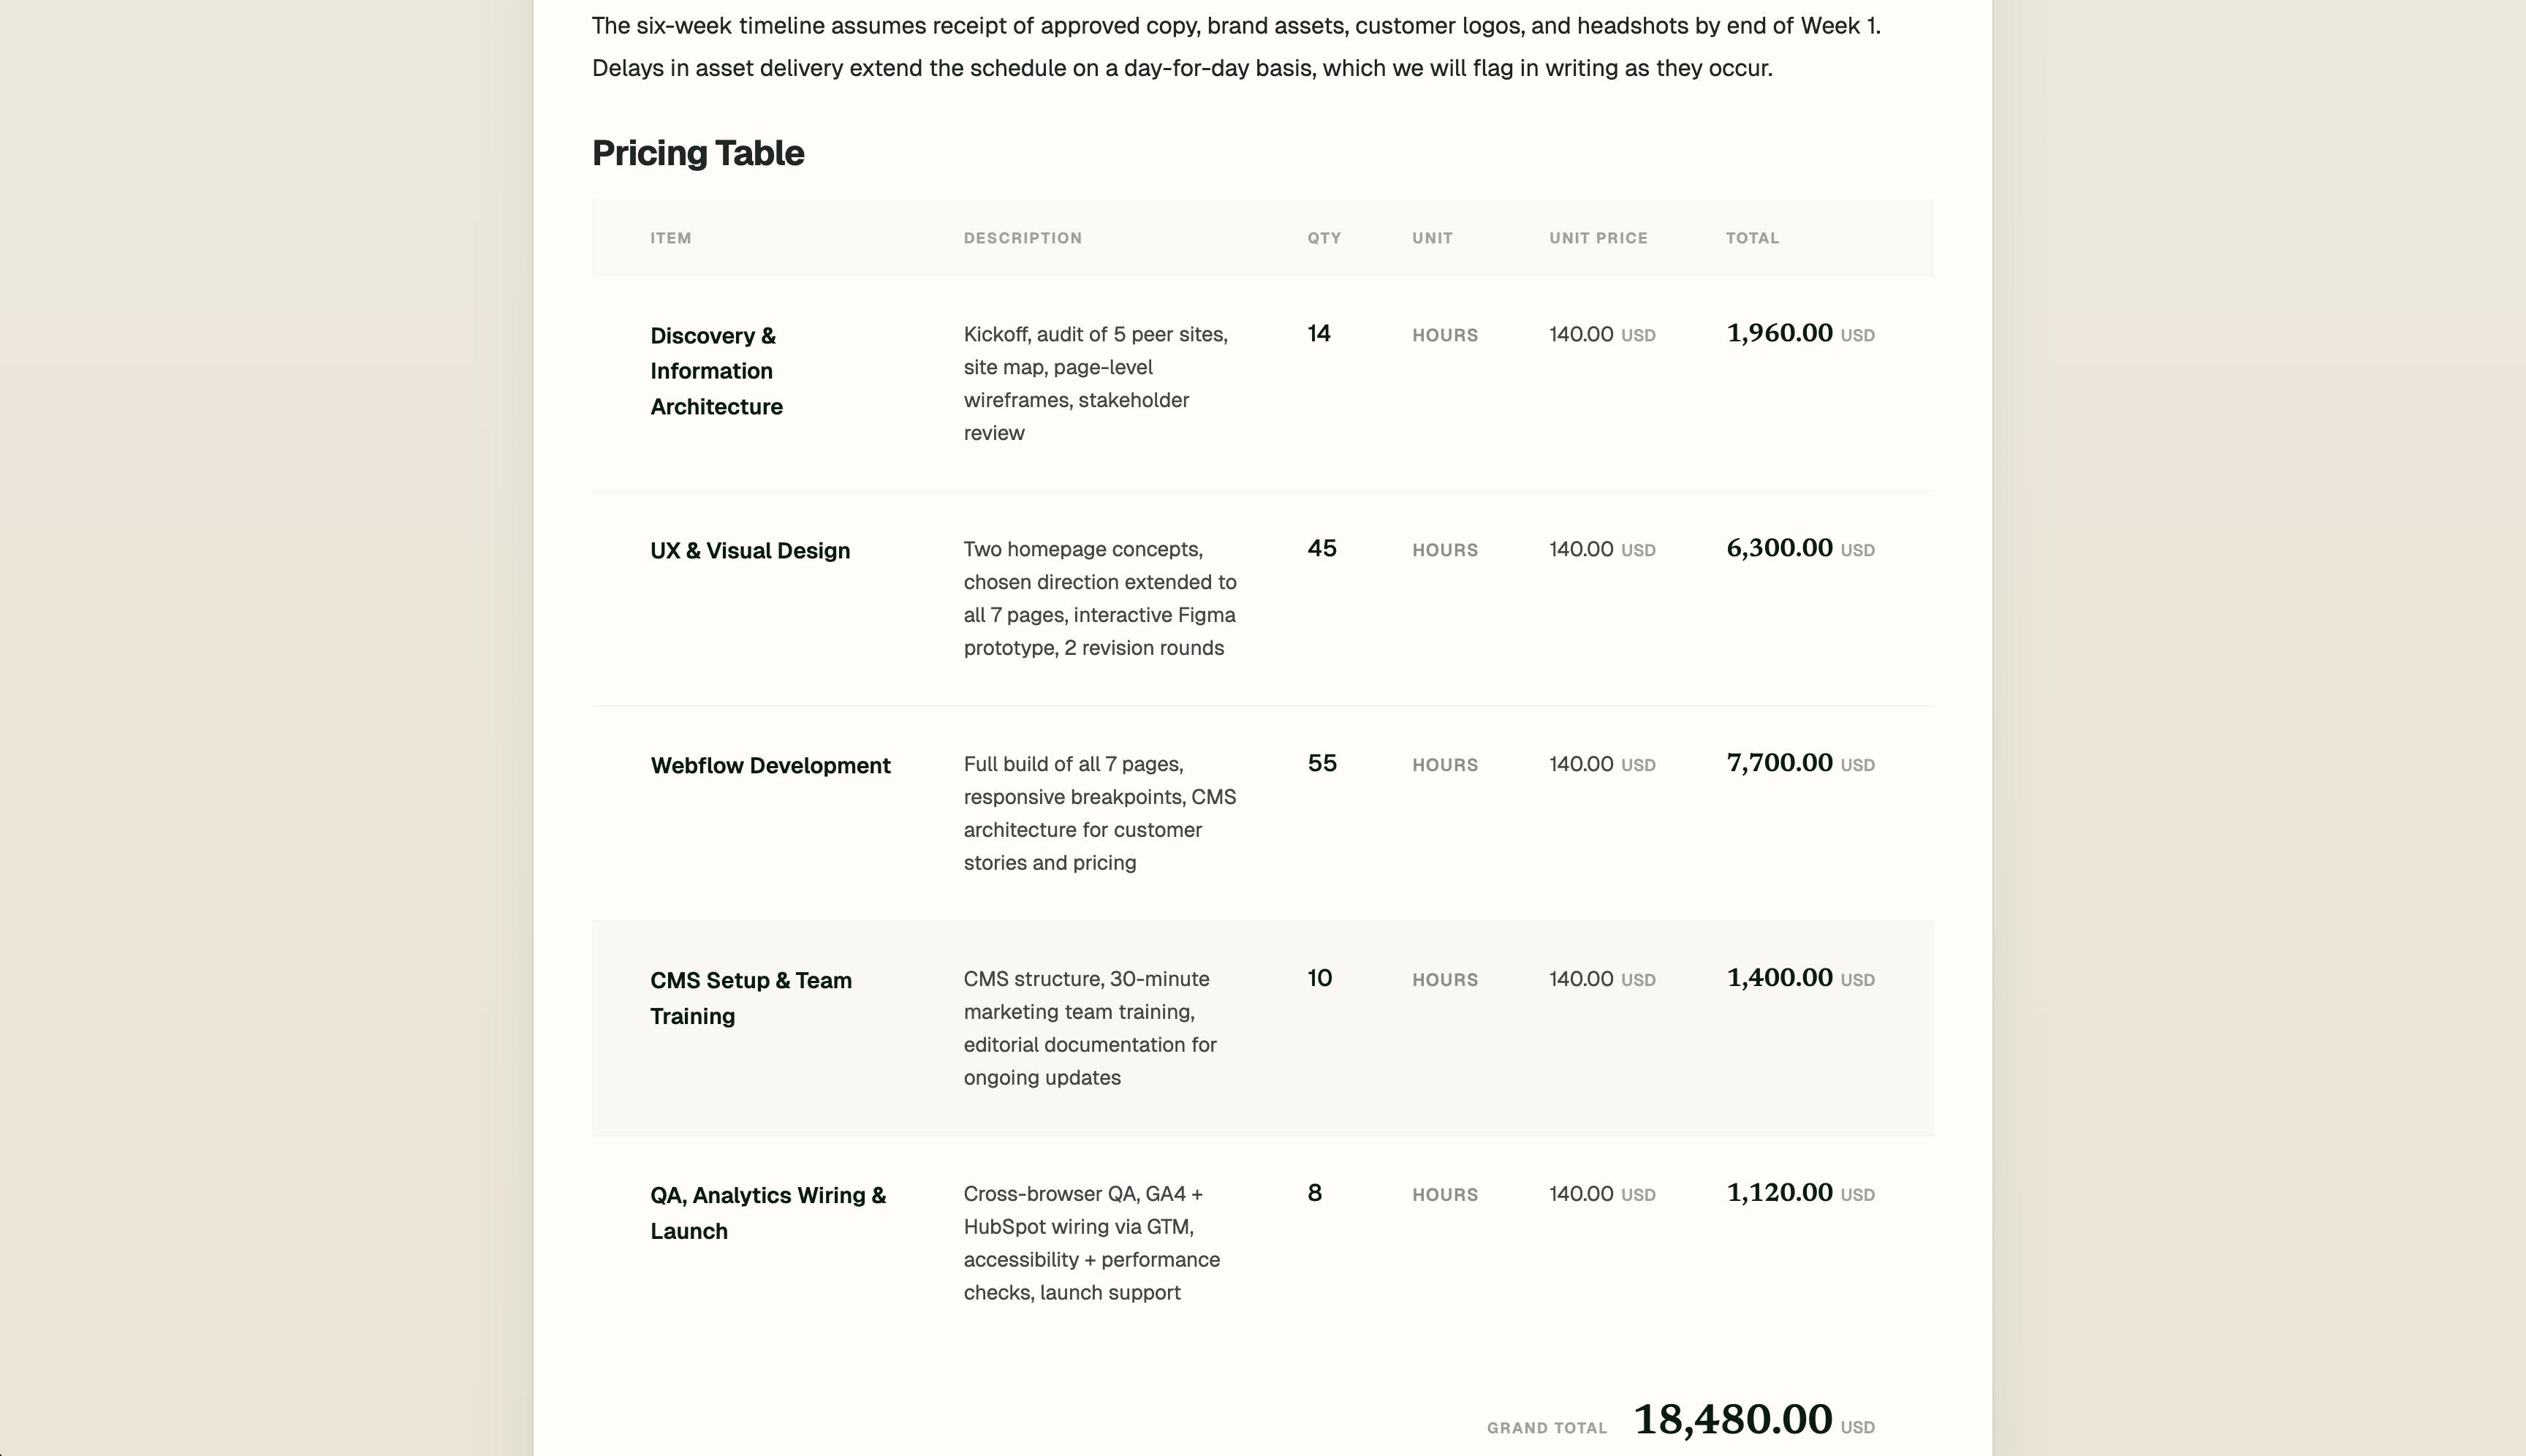
Task: Click quantity 14 in Discovery row
Action: point(1319,334)
